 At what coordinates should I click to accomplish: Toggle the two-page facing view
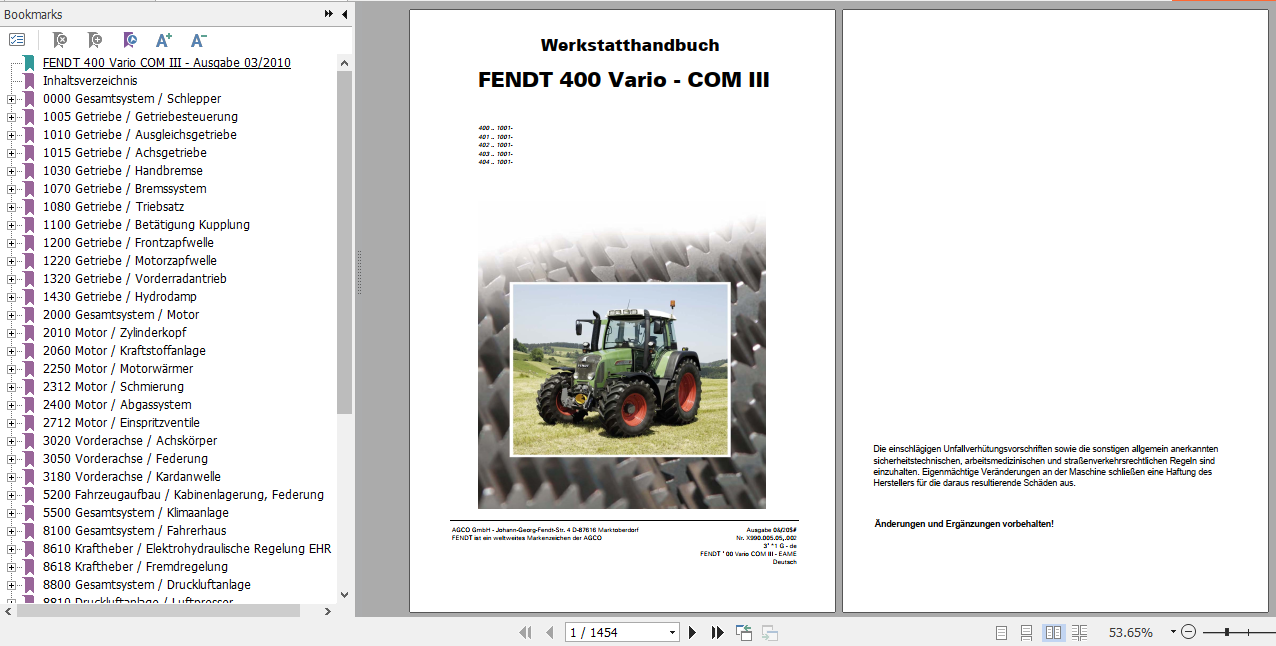click(x=1053, y=632)
